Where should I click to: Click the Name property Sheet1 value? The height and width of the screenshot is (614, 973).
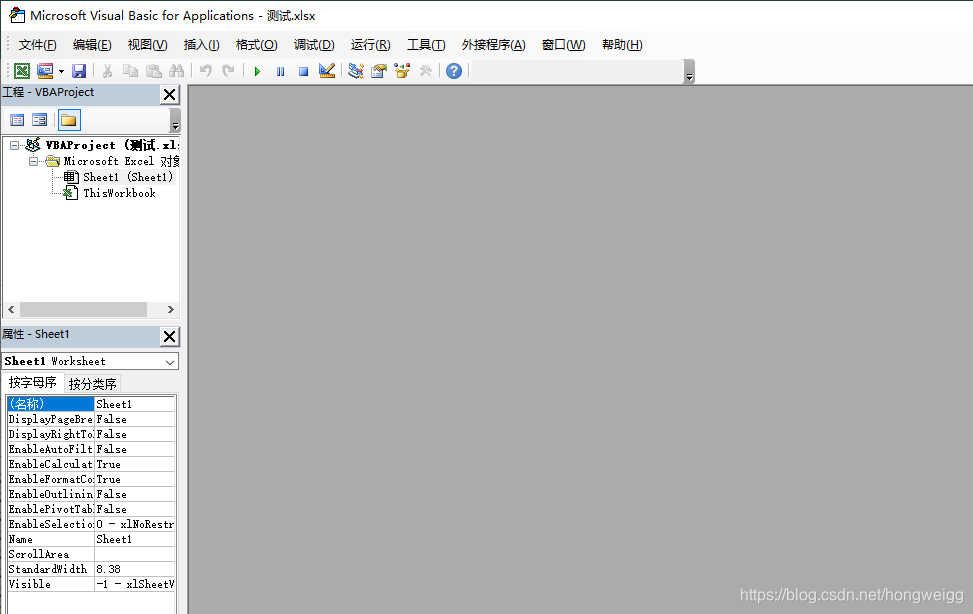click(x=134, y=540)
